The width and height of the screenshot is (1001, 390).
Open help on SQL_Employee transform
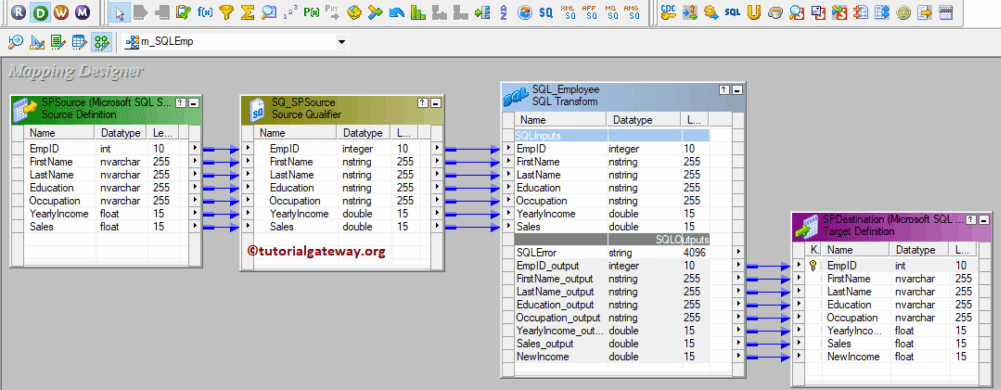(725, 90)
